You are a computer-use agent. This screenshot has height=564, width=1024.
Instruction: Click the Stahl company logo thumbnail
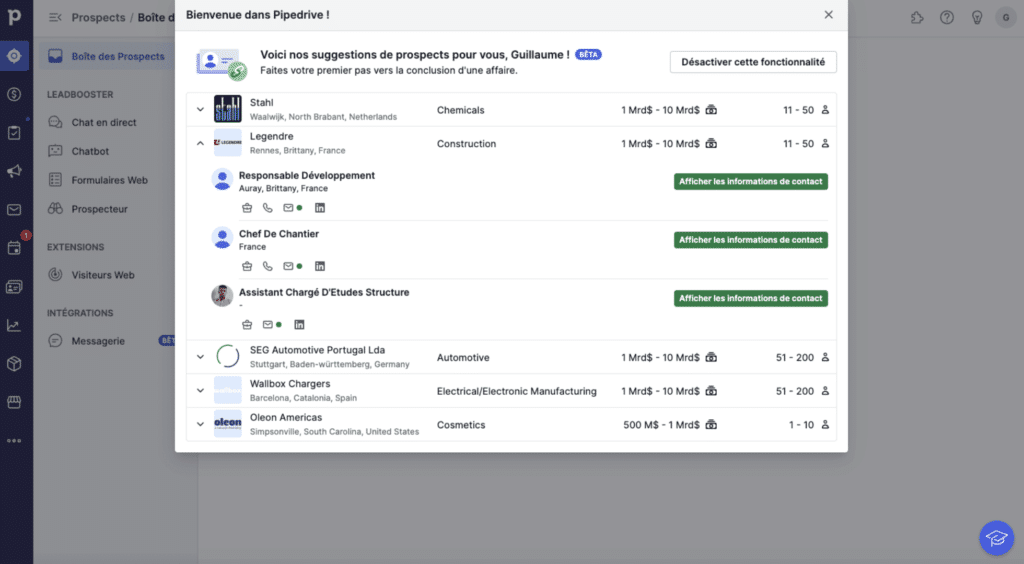(x=227, y=109)
